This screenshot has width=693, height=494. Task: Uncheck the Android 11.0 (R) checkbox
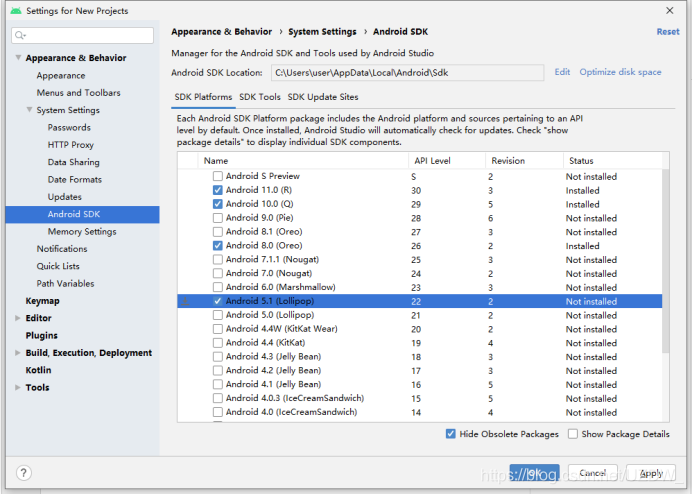[217, 190]
